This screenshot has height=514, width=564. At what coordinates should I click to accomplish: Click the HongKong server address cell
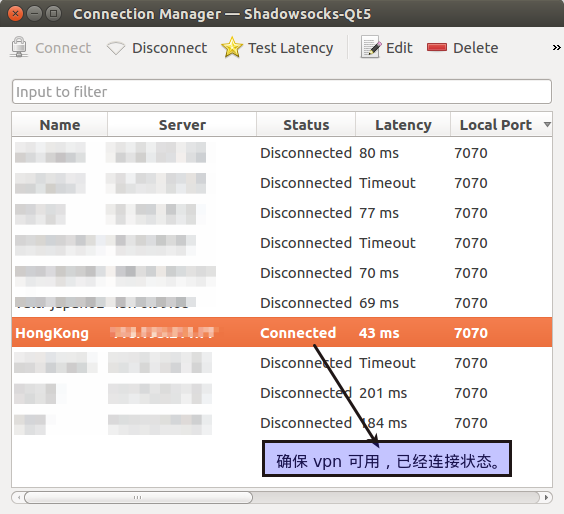click(163, 333)
